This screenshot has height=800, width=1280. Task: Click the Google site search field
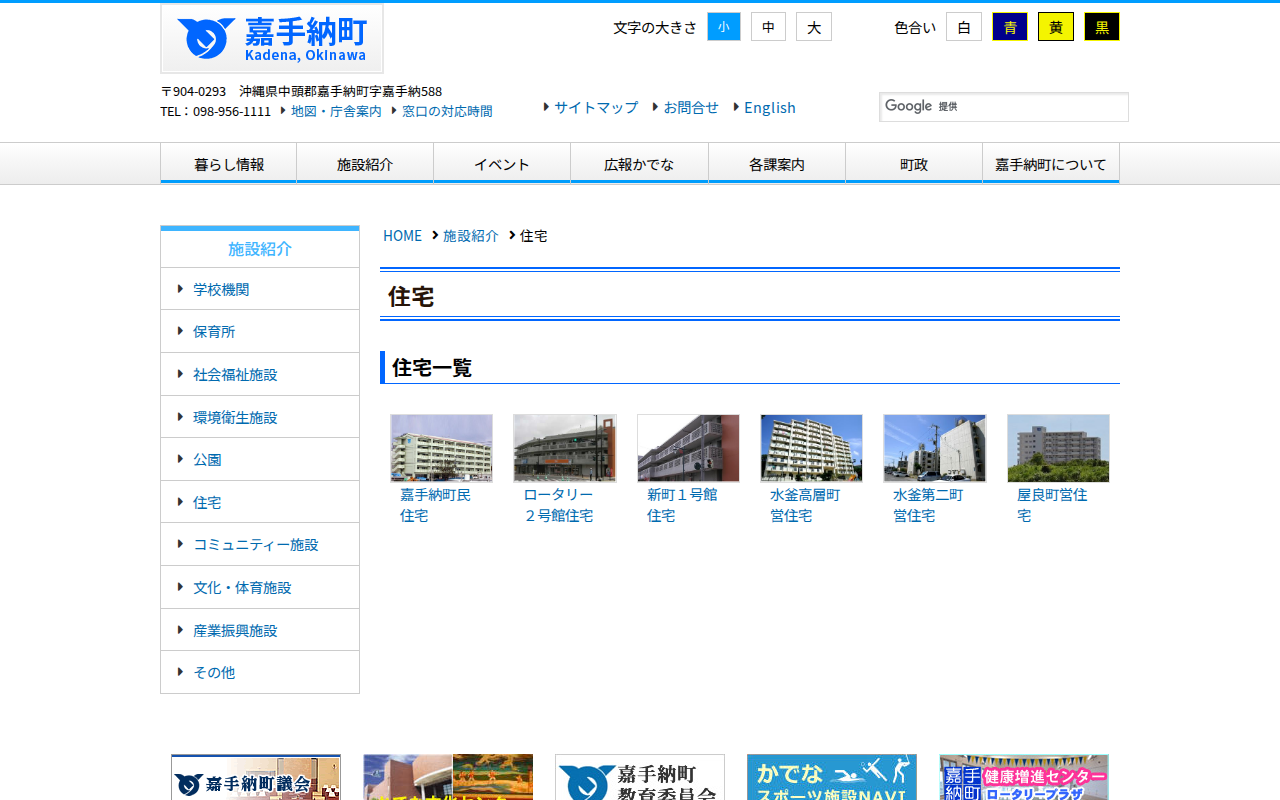tap(1003, 107)
